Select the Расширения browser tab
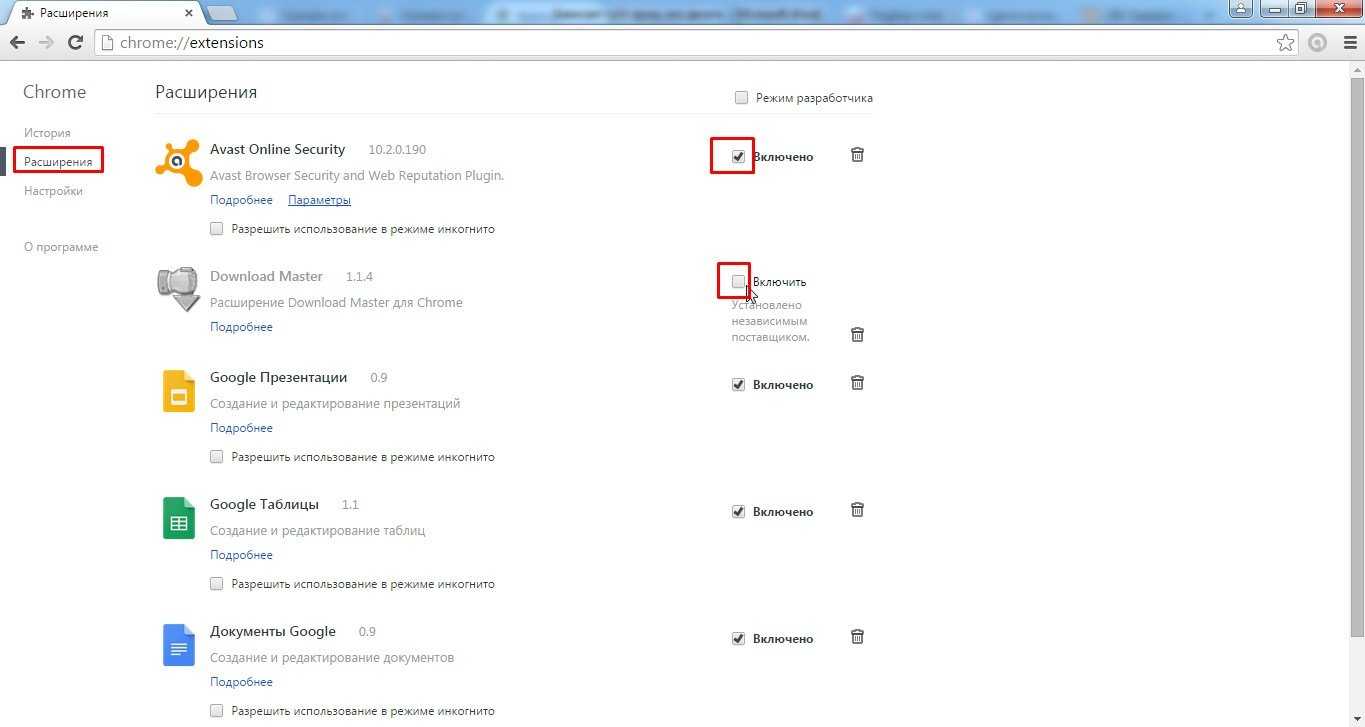 pos(100,13)
